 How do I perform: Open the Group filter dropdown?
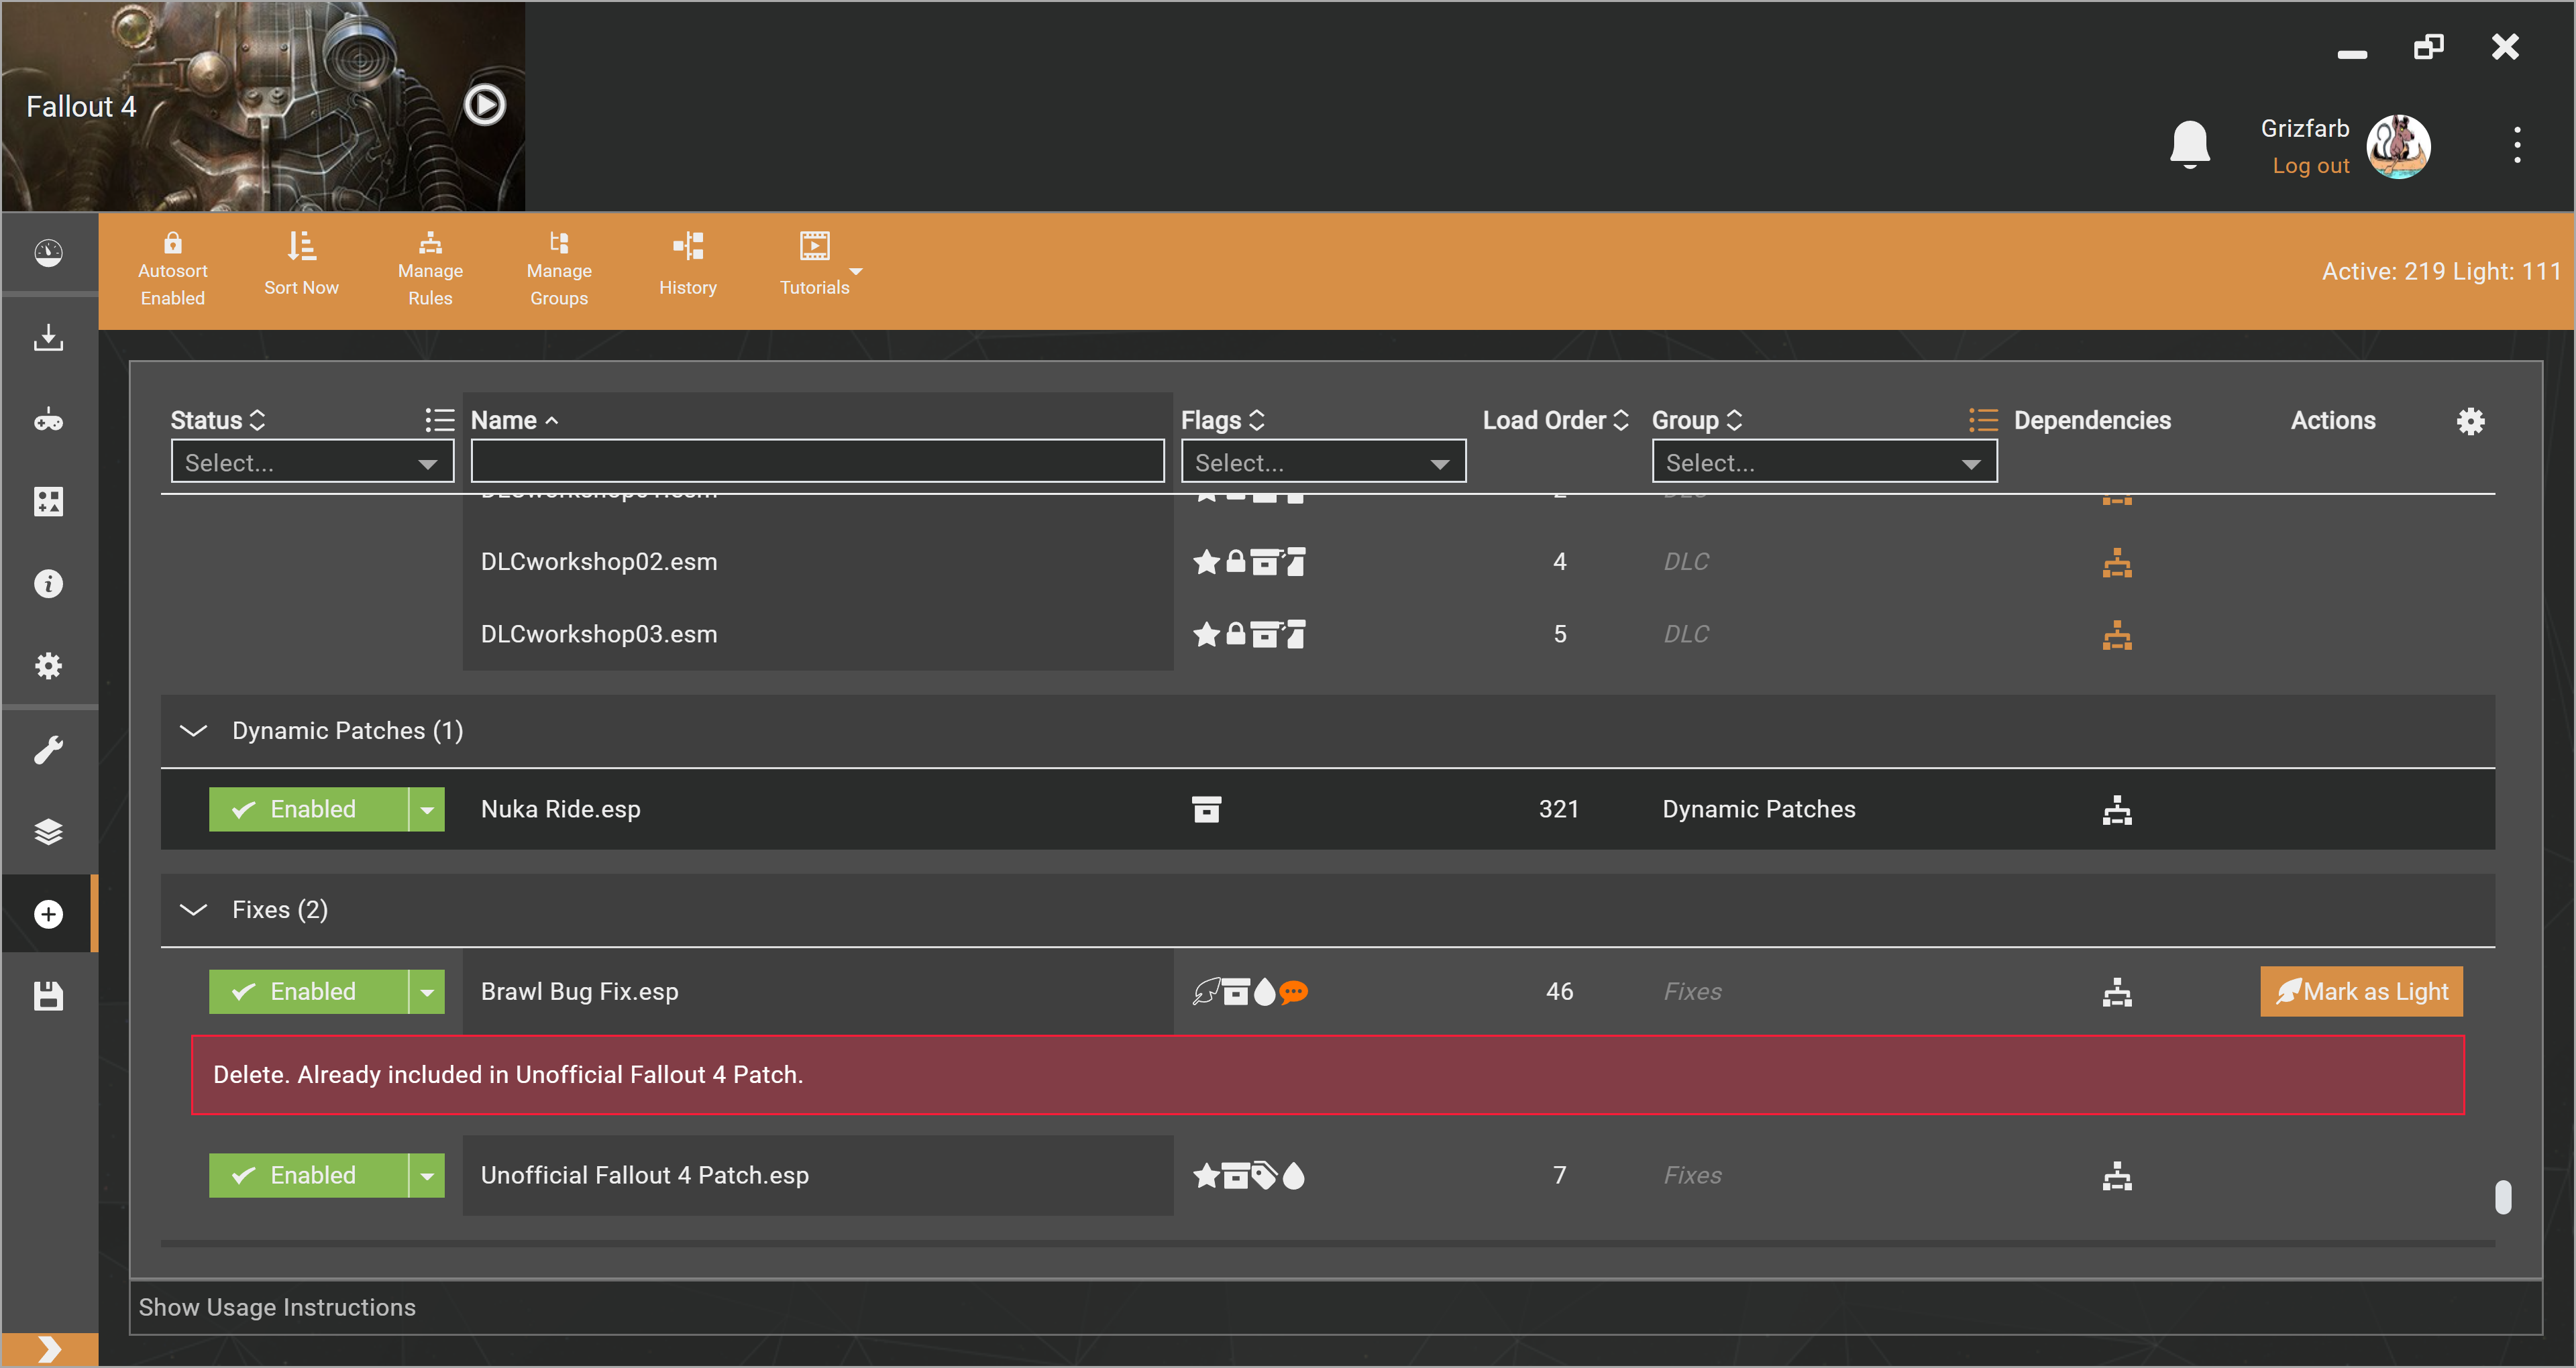coord(1824,462)
